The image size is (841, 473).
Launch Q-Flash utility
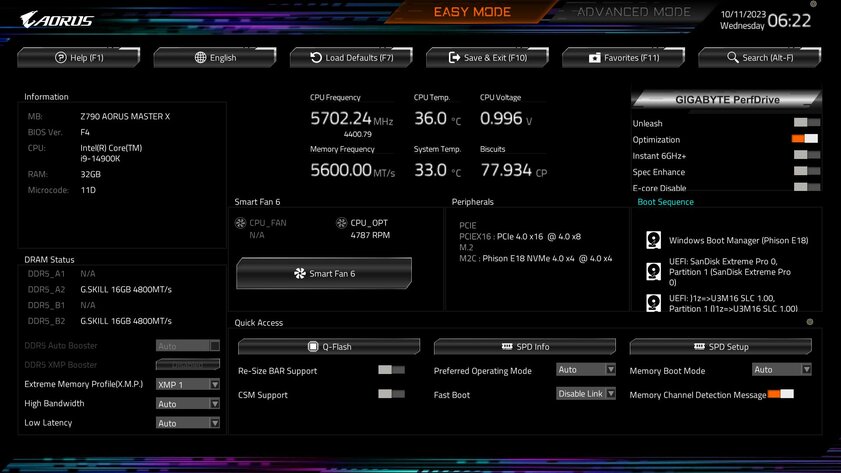pos(329,346)
